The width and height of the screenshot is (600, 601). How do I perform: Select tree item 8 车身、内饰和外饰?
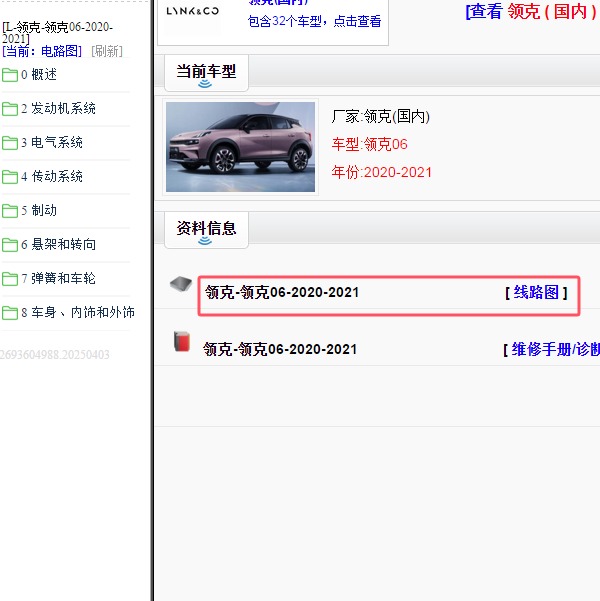point(78,312)
